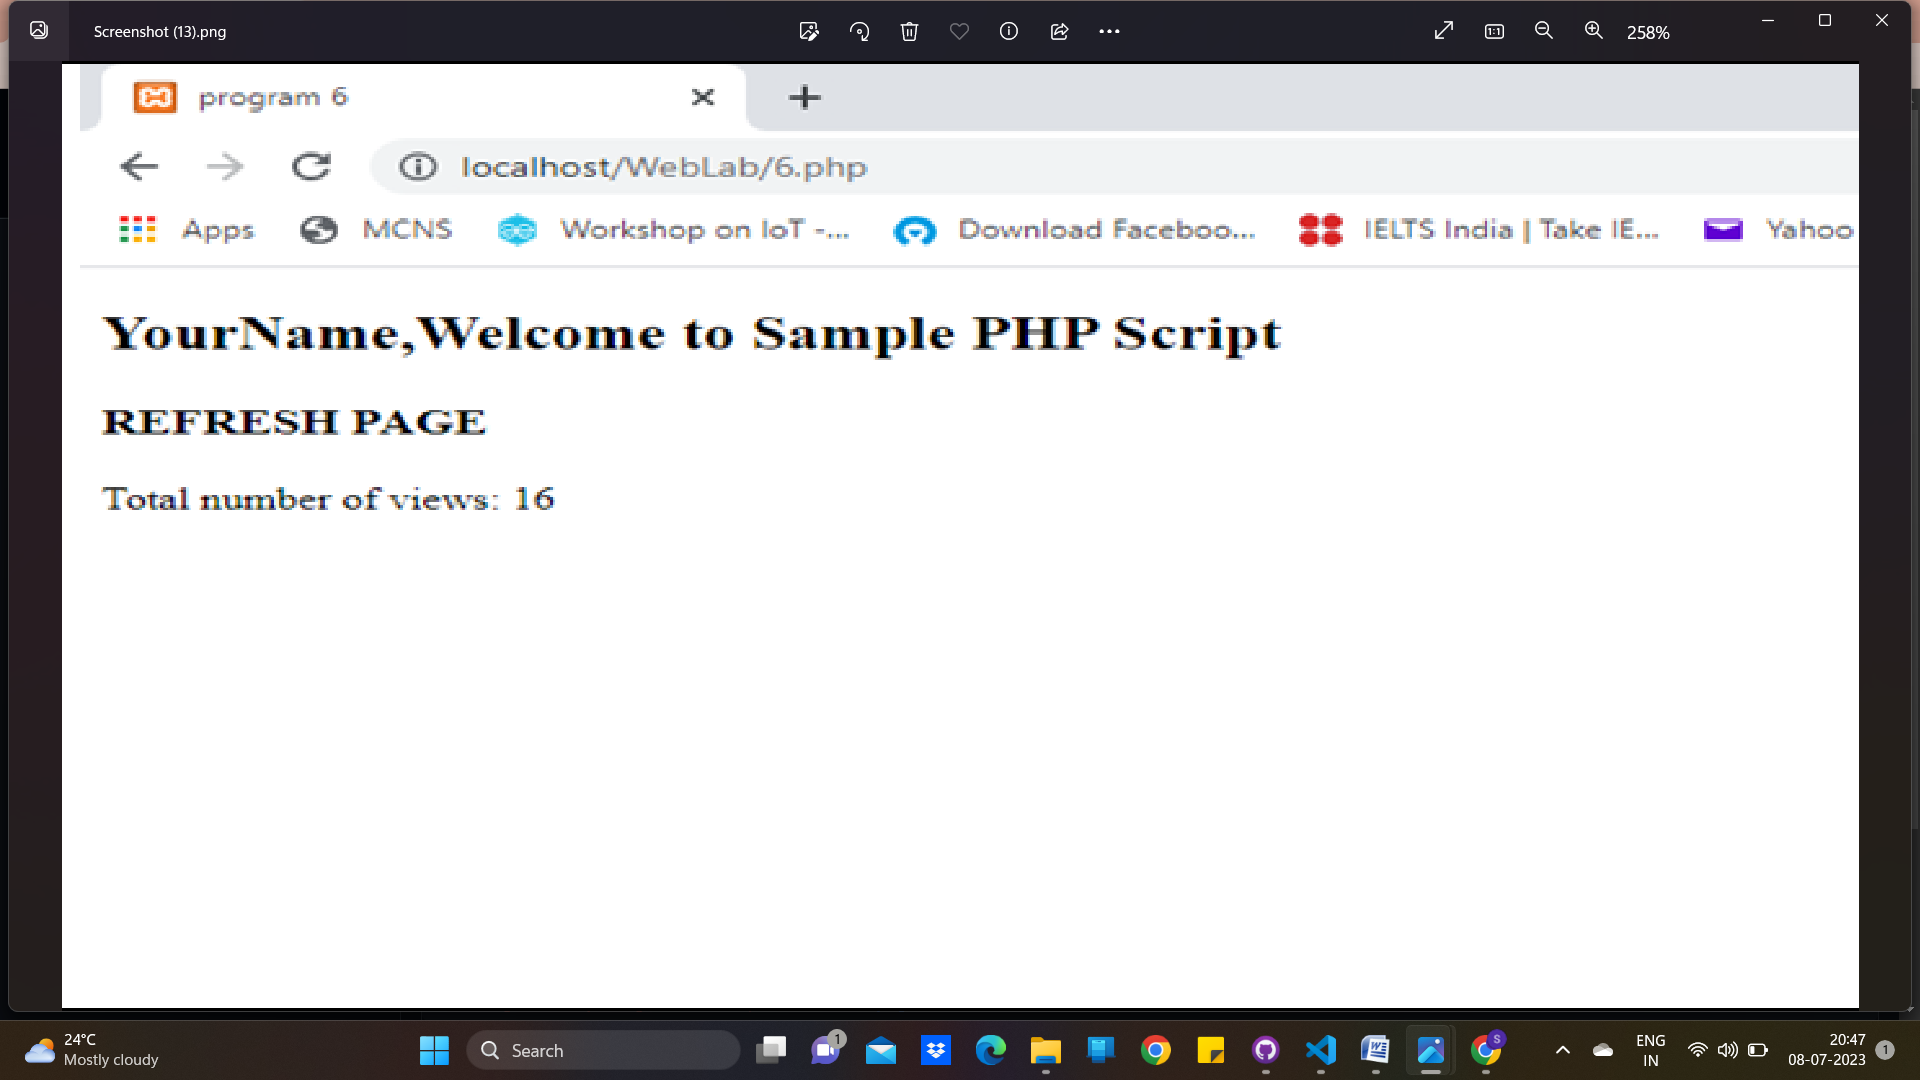Screen dimensions: 1920x1080
Task: Expand hidden system tray icons chevron
Action: click(1563, 1051)
